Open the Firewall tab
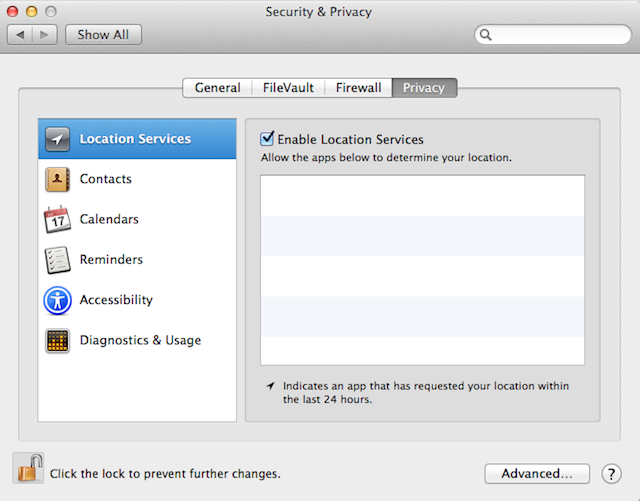This screenshot has height=501, width=640. tap(358, 88)
